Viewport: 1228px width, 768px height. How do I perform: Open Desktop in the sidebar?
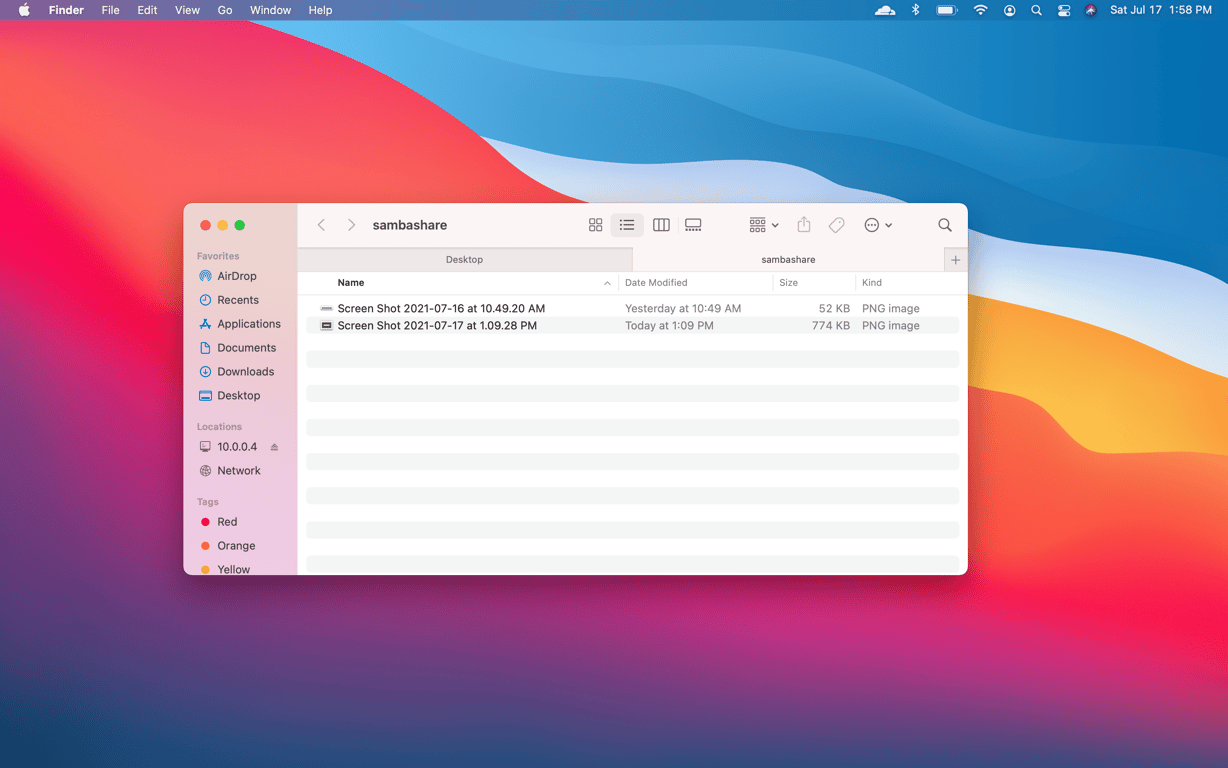240,396
